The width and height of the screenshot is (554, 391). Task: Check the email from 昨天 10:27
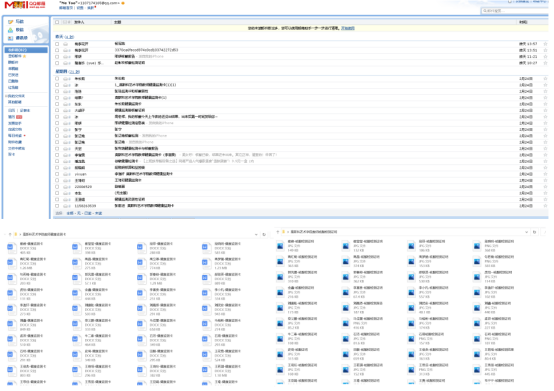click(x=57, y=63)
